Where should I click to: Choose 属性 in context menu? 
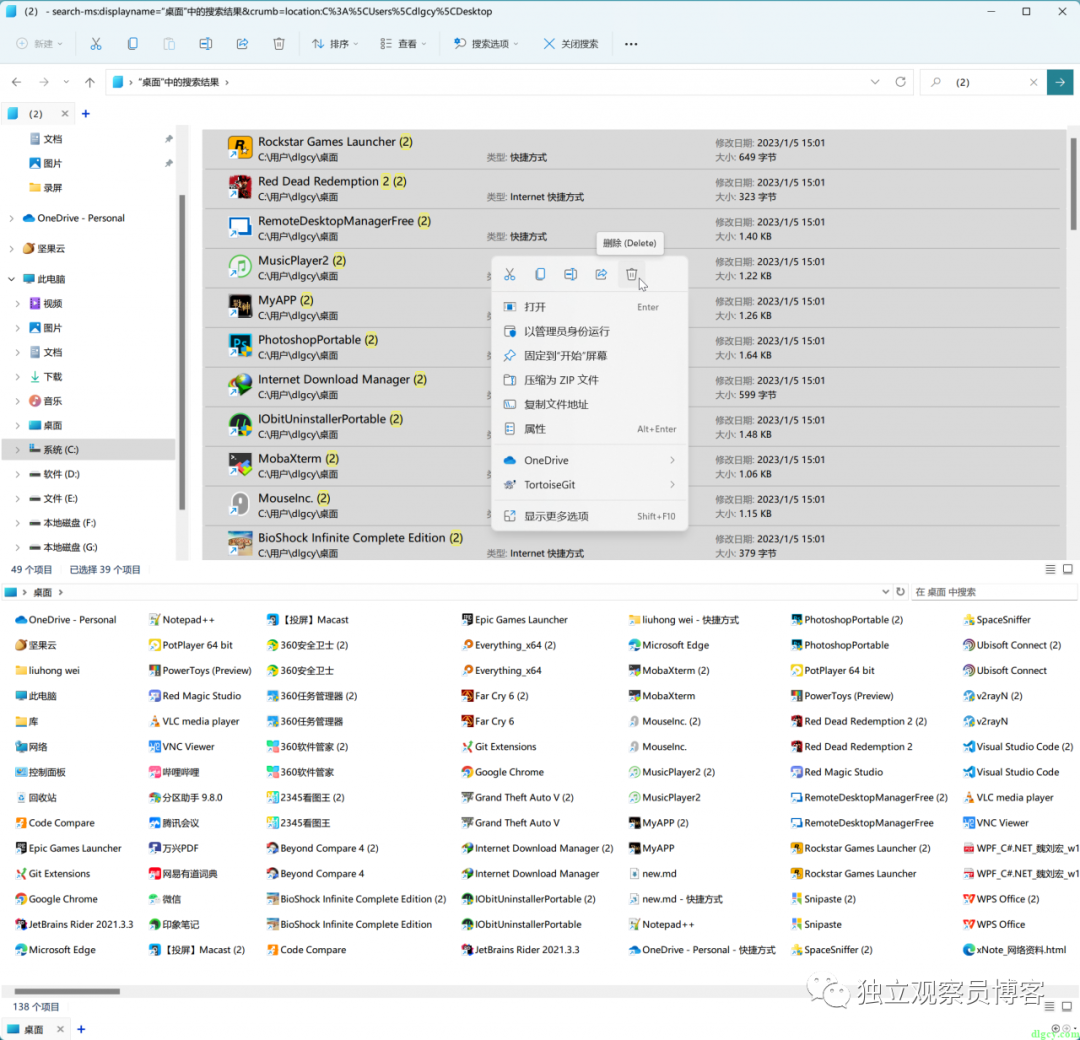point(590,429)
